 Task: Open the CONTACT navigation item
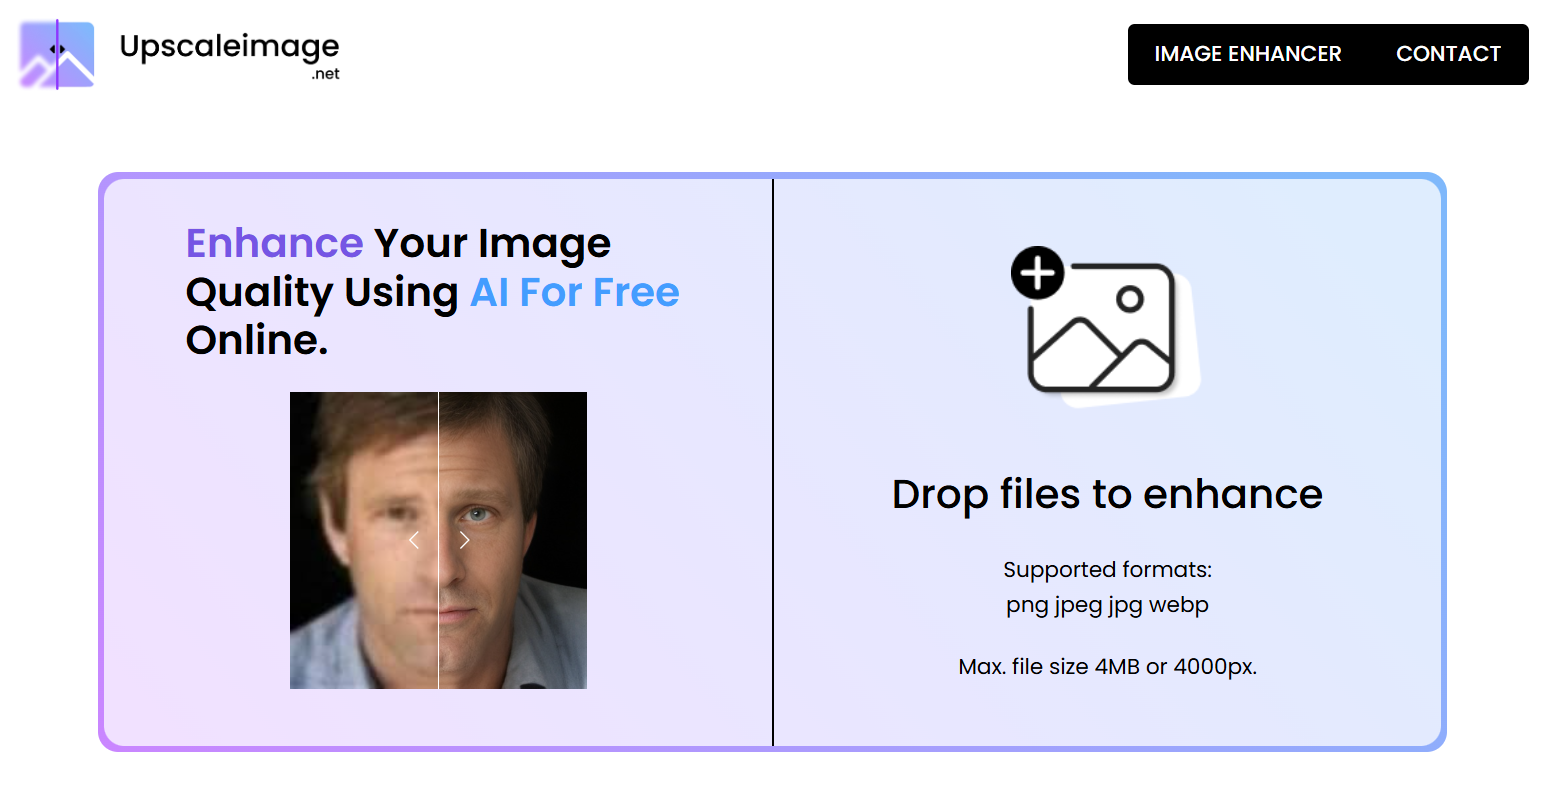pos(1448,54)
